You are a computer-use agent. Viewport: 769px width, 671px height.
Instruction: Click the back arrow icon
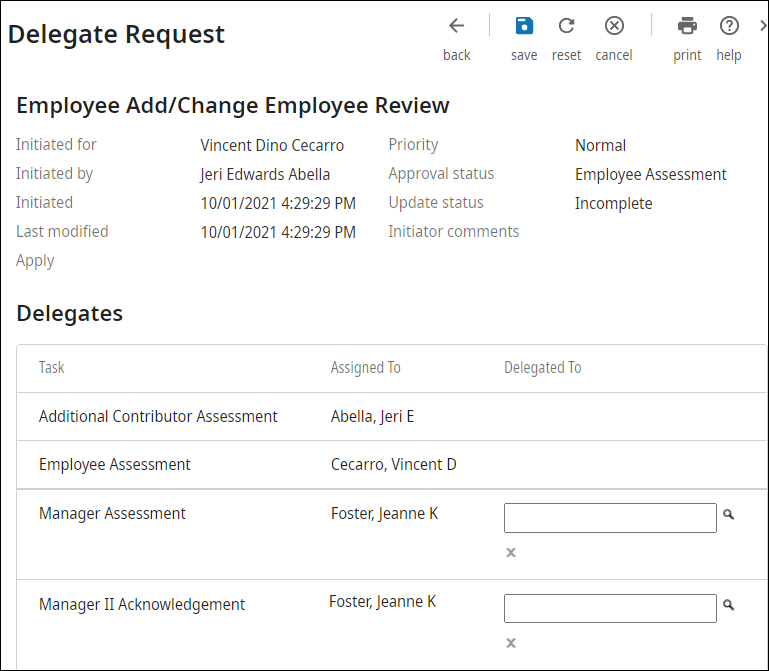coord(457,26)
